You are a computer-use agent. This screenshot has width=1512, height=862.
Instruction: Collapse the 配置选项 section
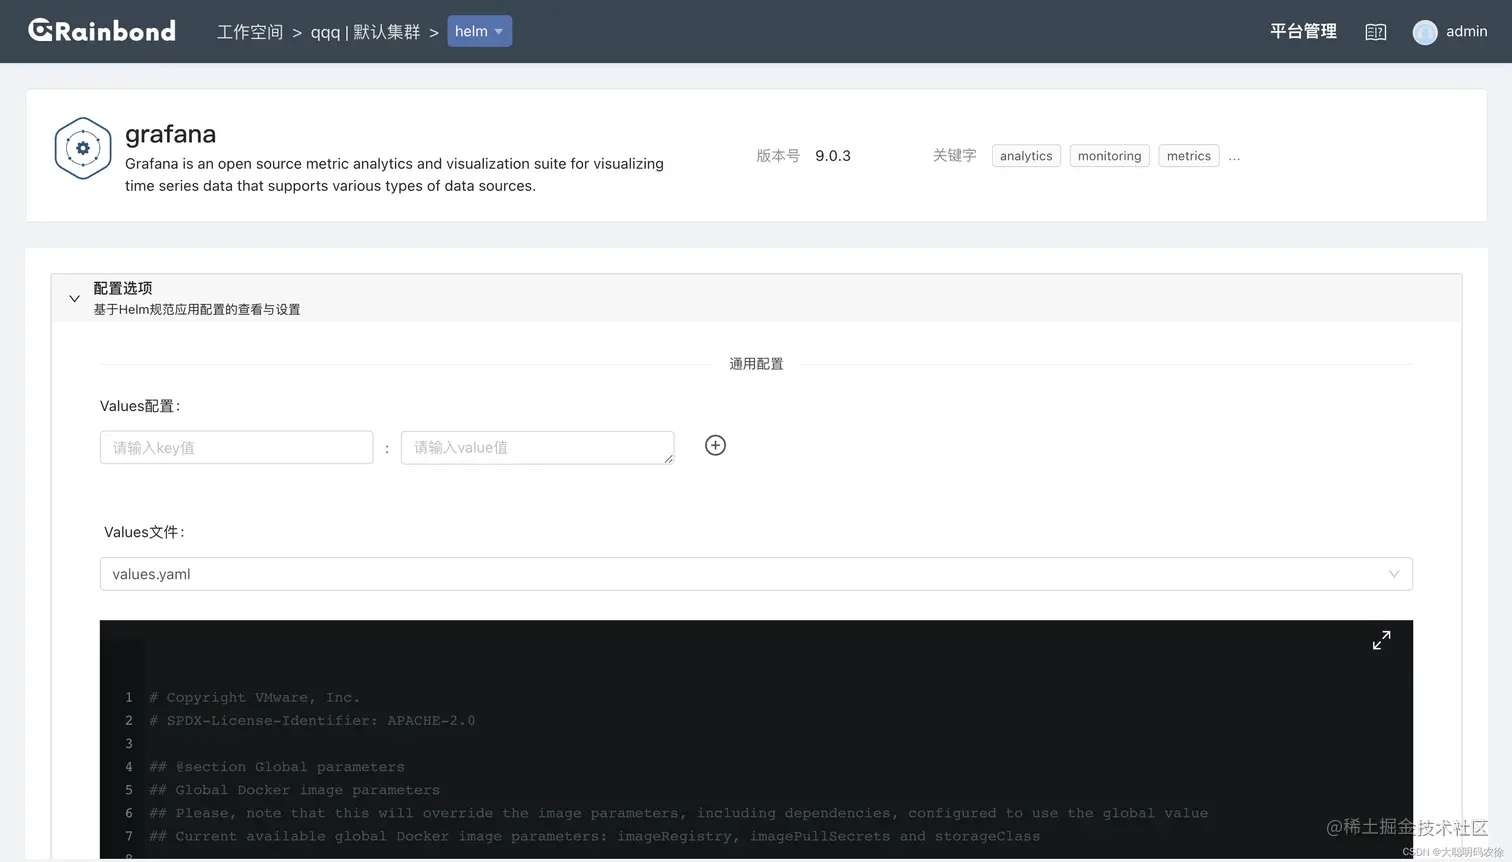click(74, 298)
